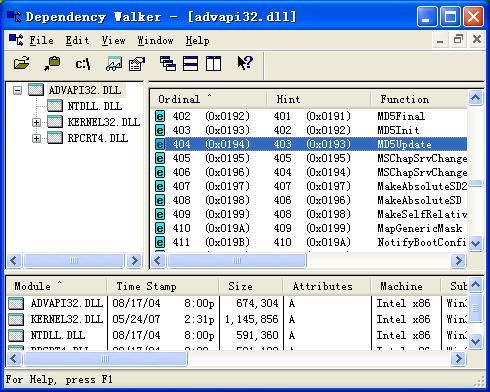
Task: Open the Window menu
Action: 155,41
